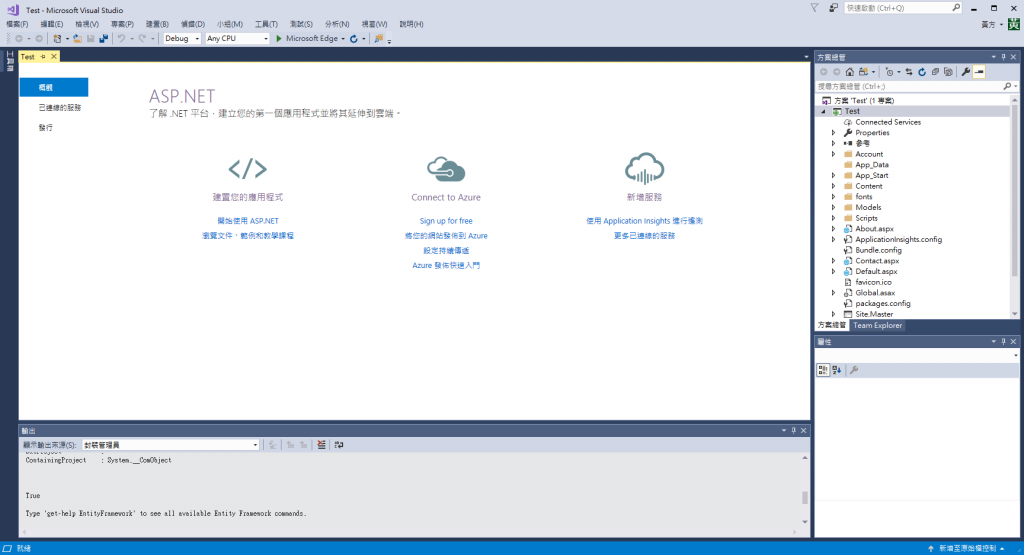Click the solution/folder view switch icon
The height and width of the screenshot is (555, 1024).
coord(863,72)
